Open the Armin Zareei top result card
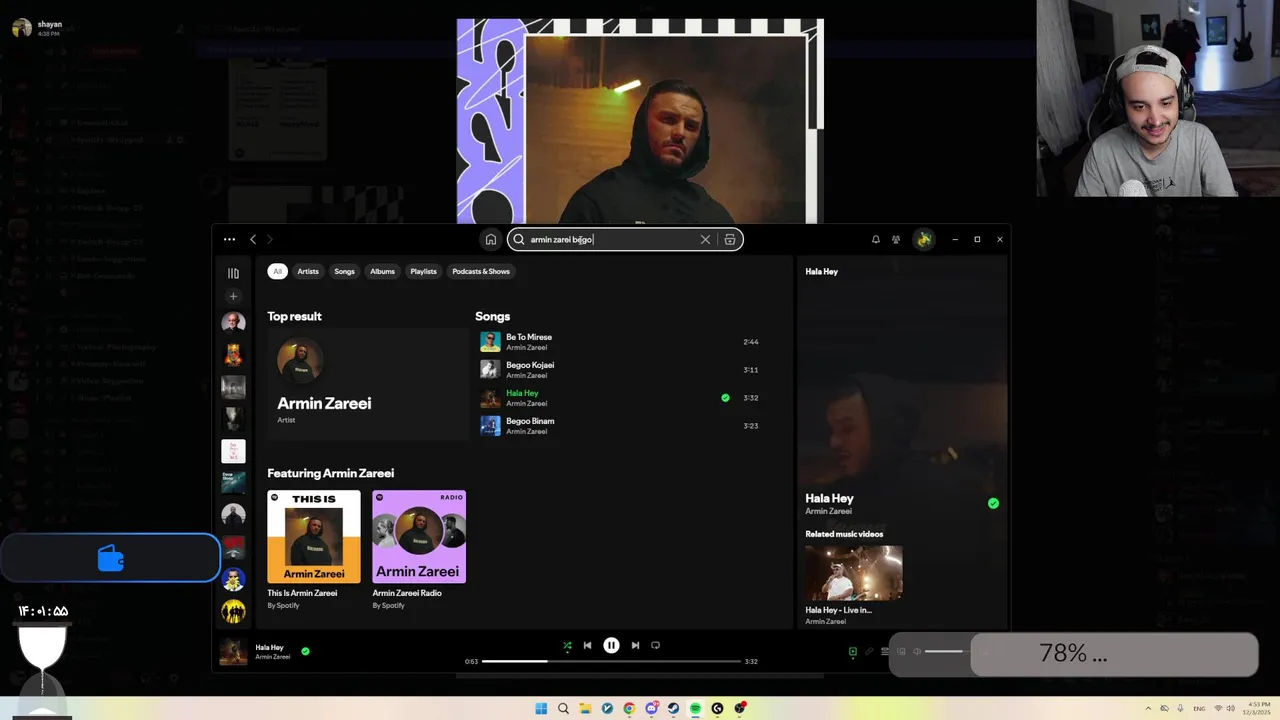 pos(367,384)
